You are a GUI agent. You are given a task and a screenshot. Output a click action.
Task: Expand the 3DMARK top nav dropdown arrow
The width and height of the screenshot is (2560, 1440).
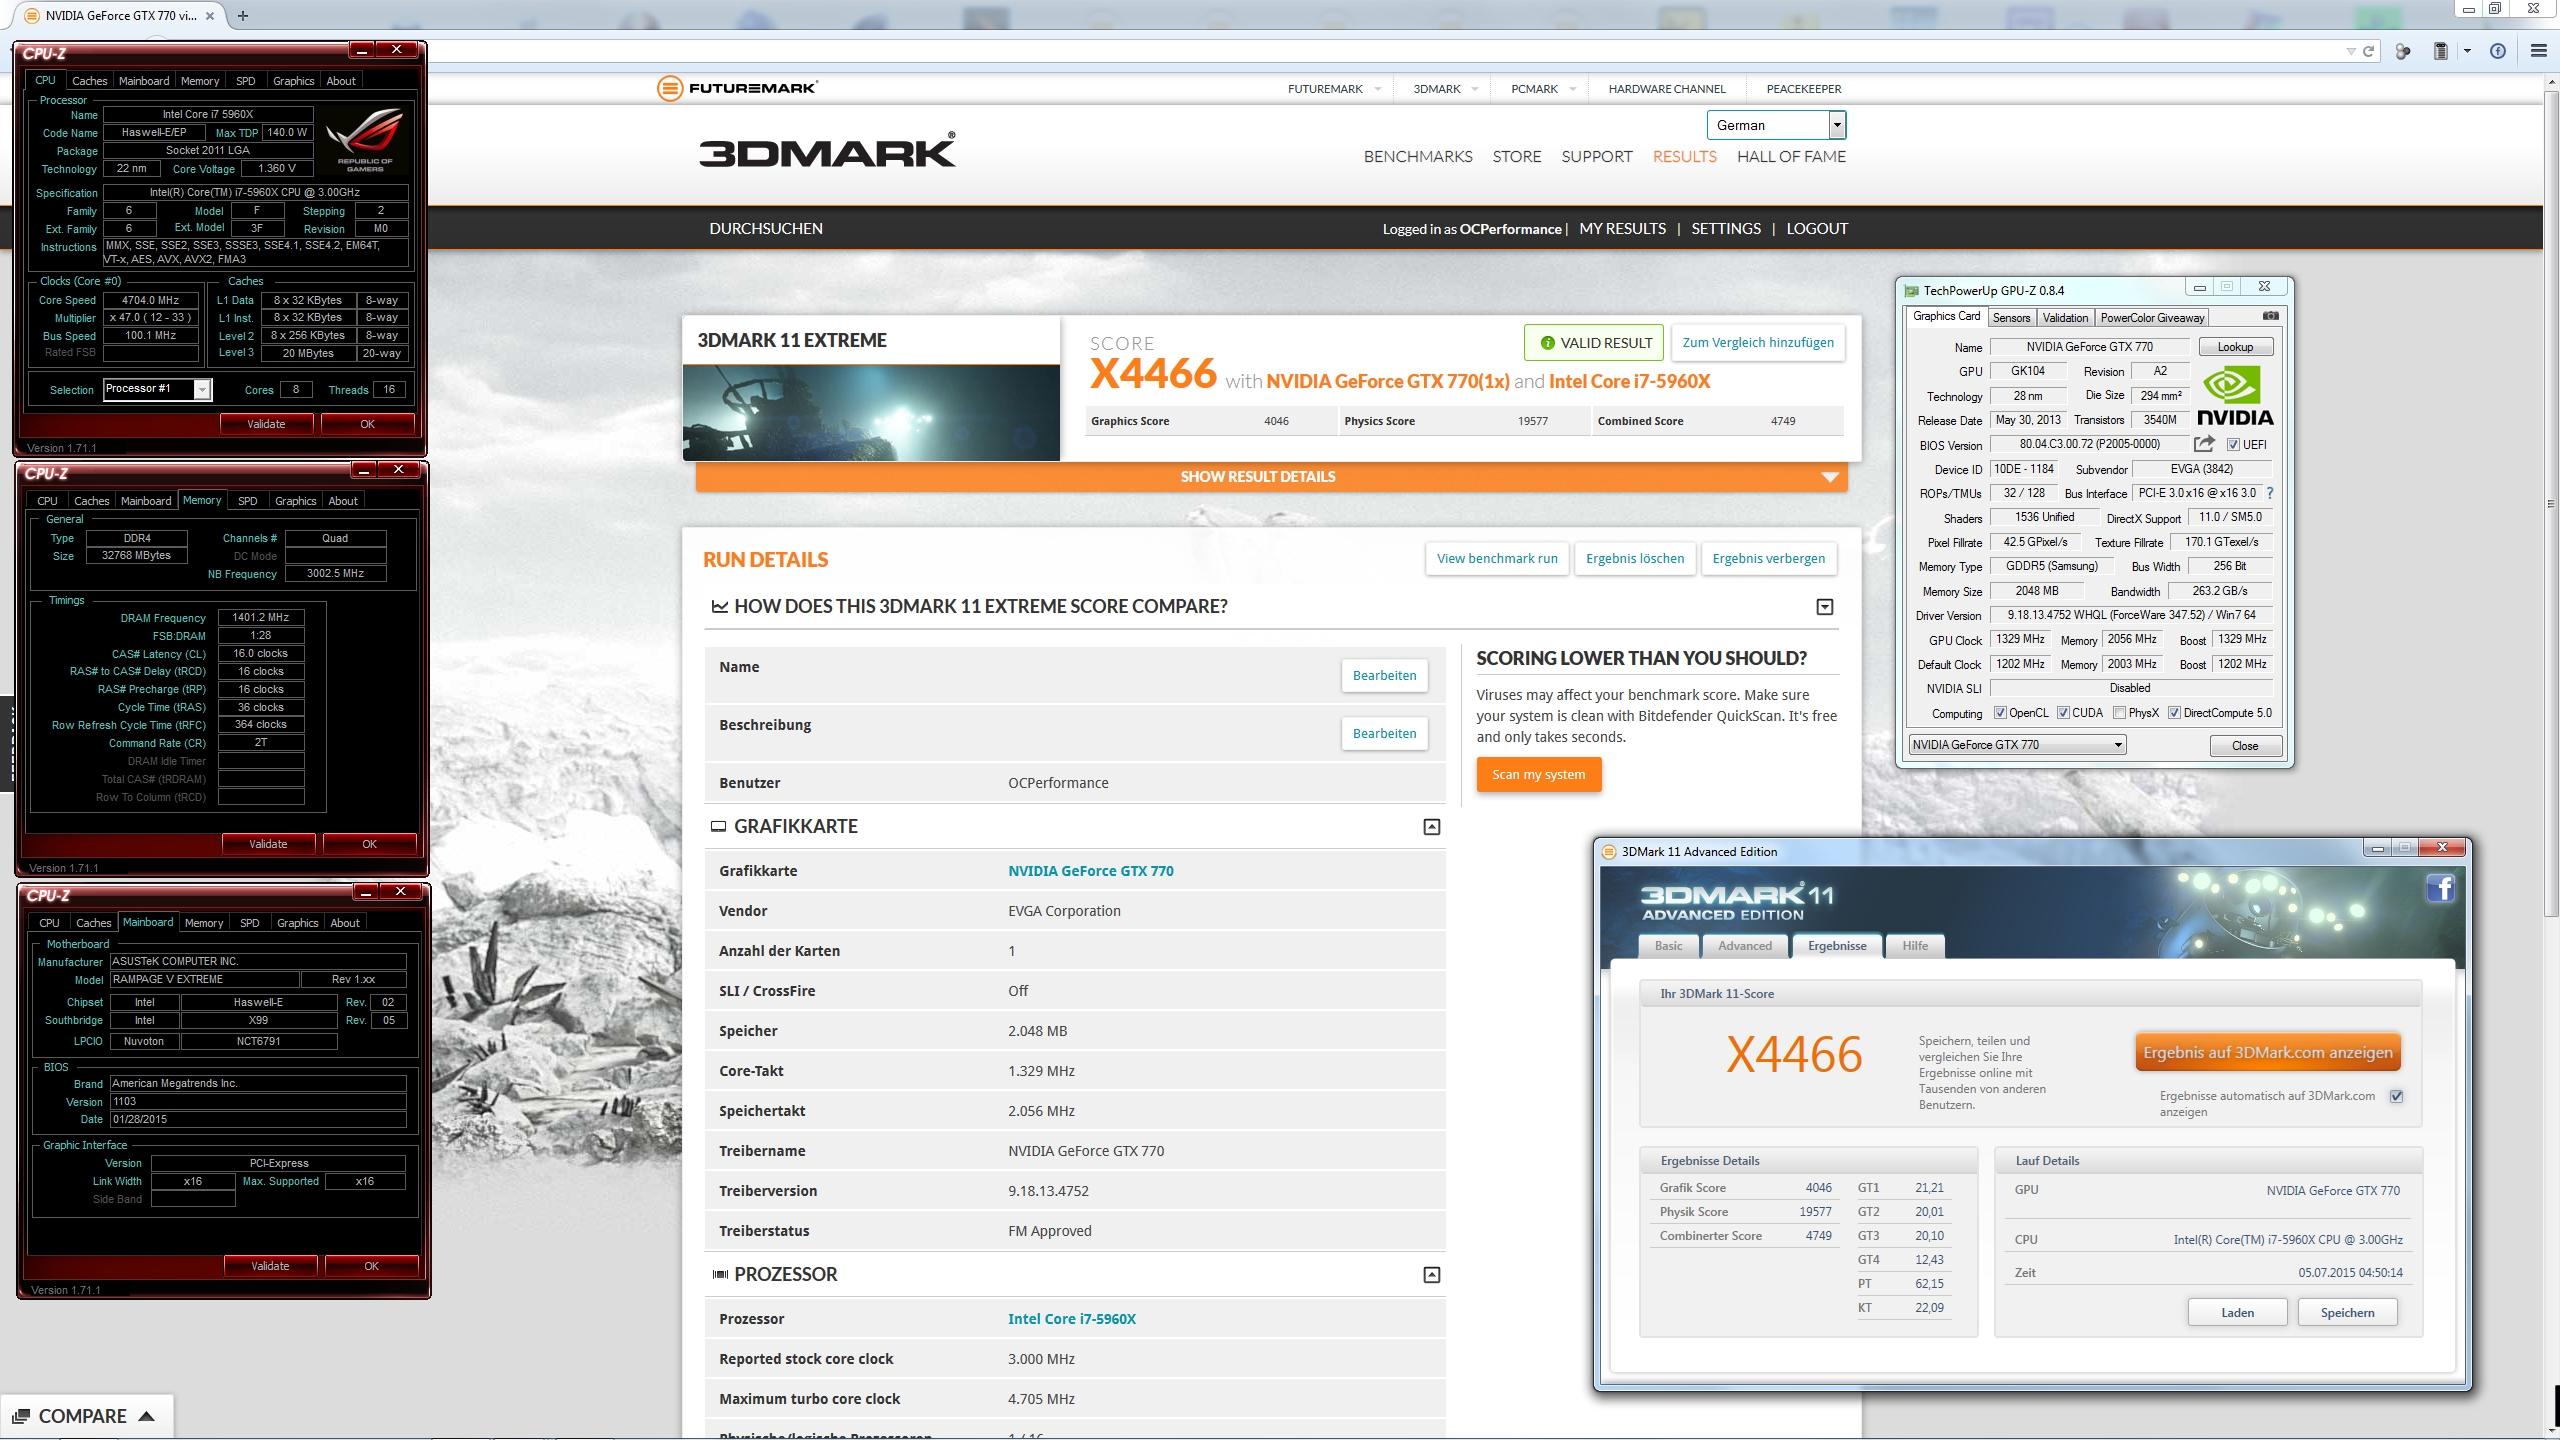click(x=1476, y=89)
